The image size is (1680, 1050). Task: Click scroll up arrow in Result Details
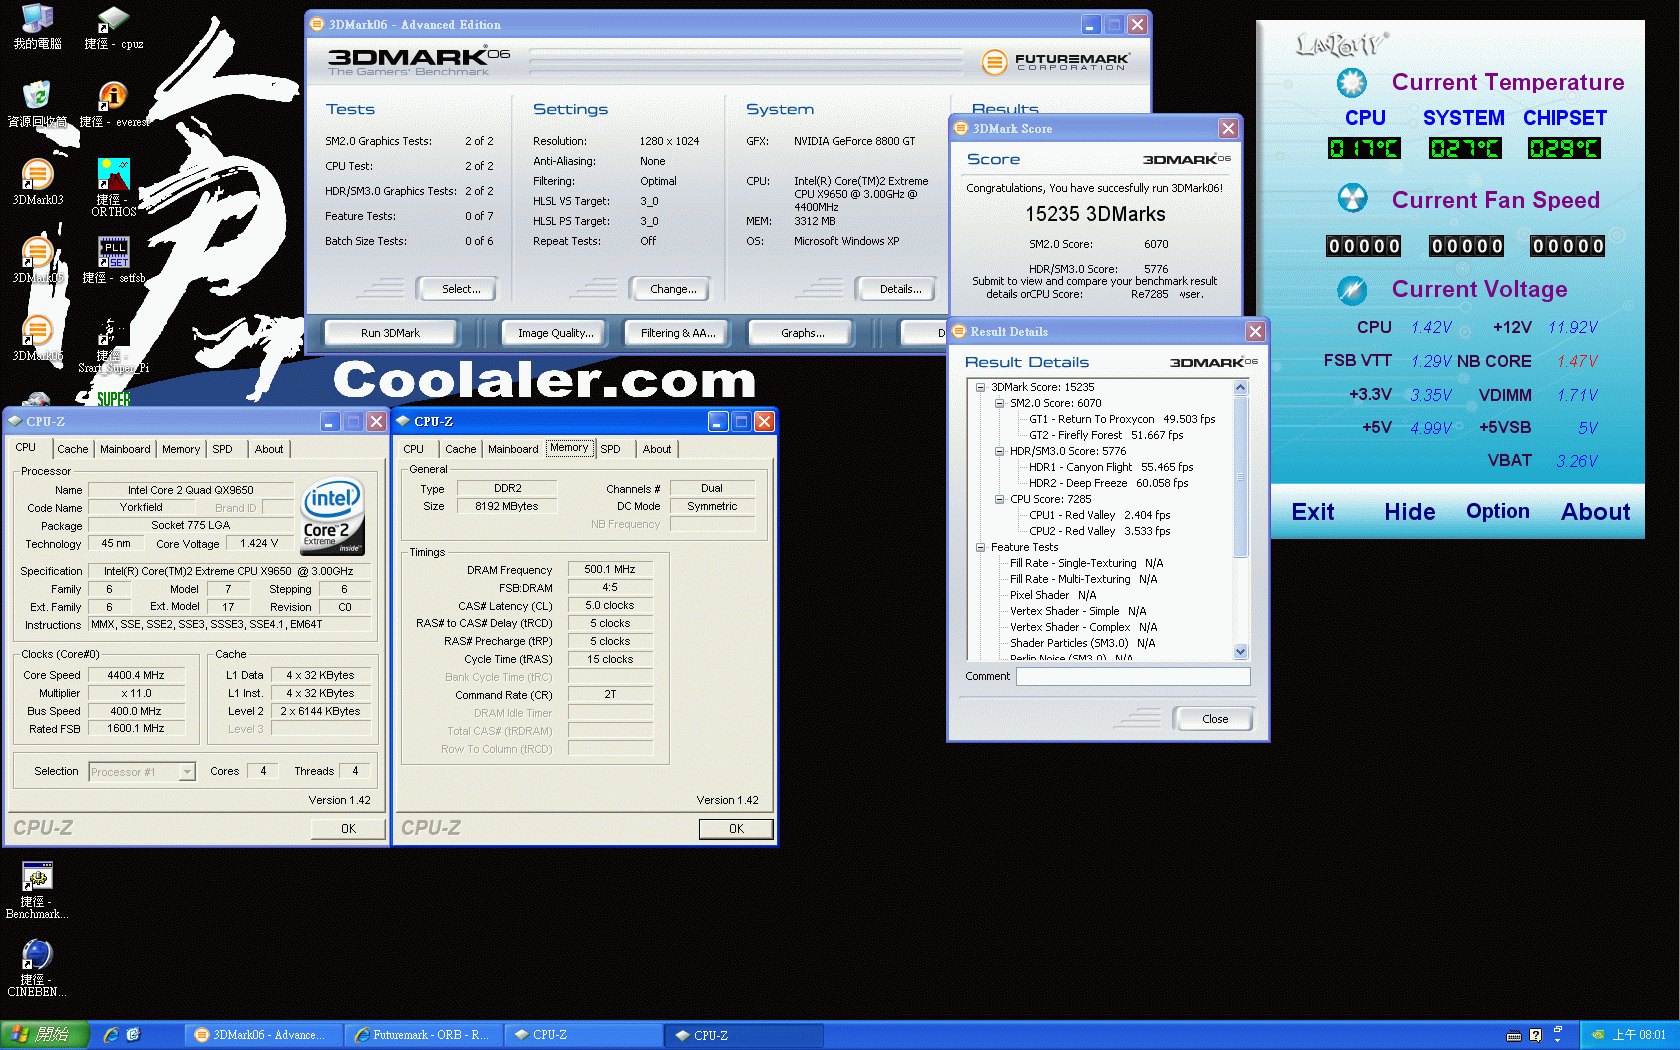click(x=1241, y=387)
